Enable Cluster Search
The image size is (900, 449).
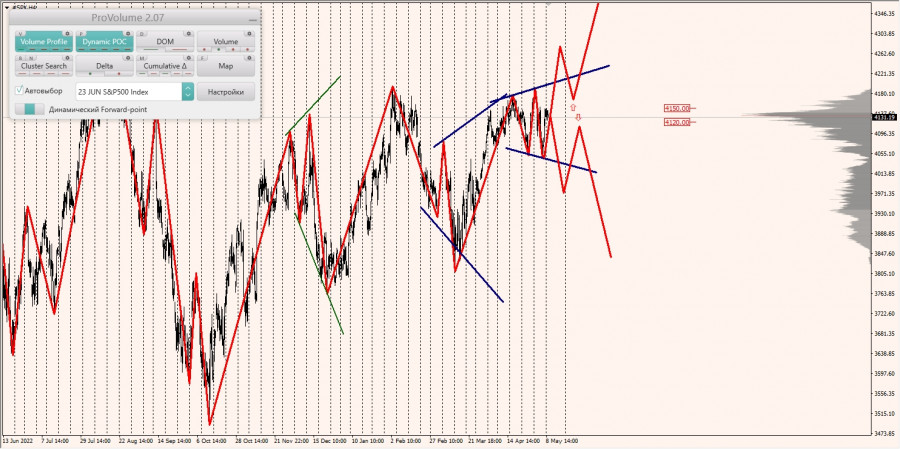point(44,66)
